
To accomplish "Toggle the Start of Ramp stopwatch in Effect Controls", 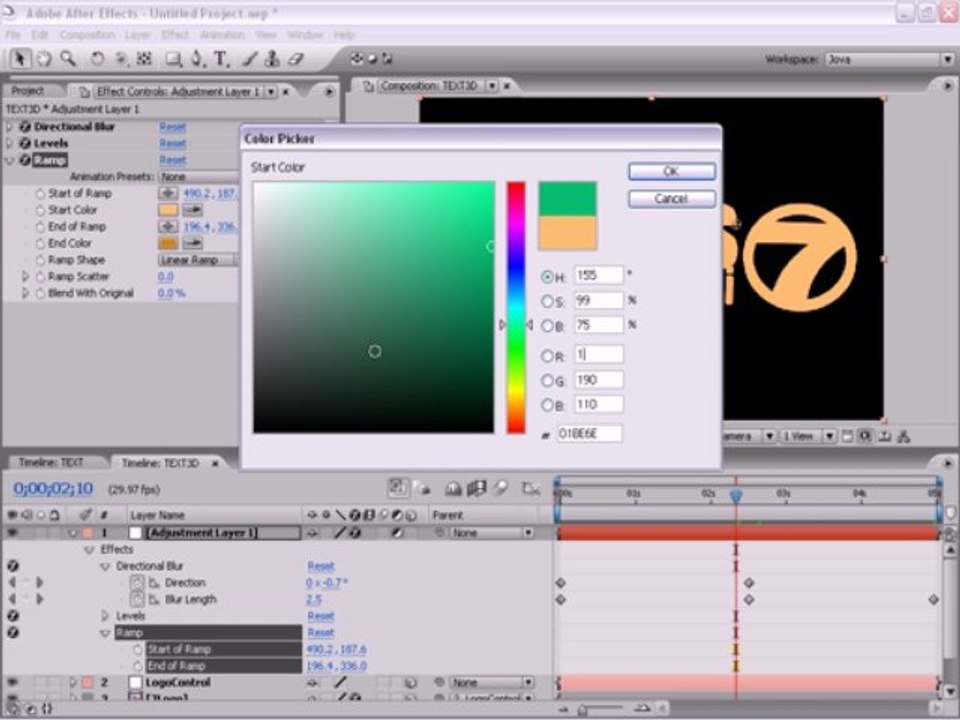I will click(40, 193).
